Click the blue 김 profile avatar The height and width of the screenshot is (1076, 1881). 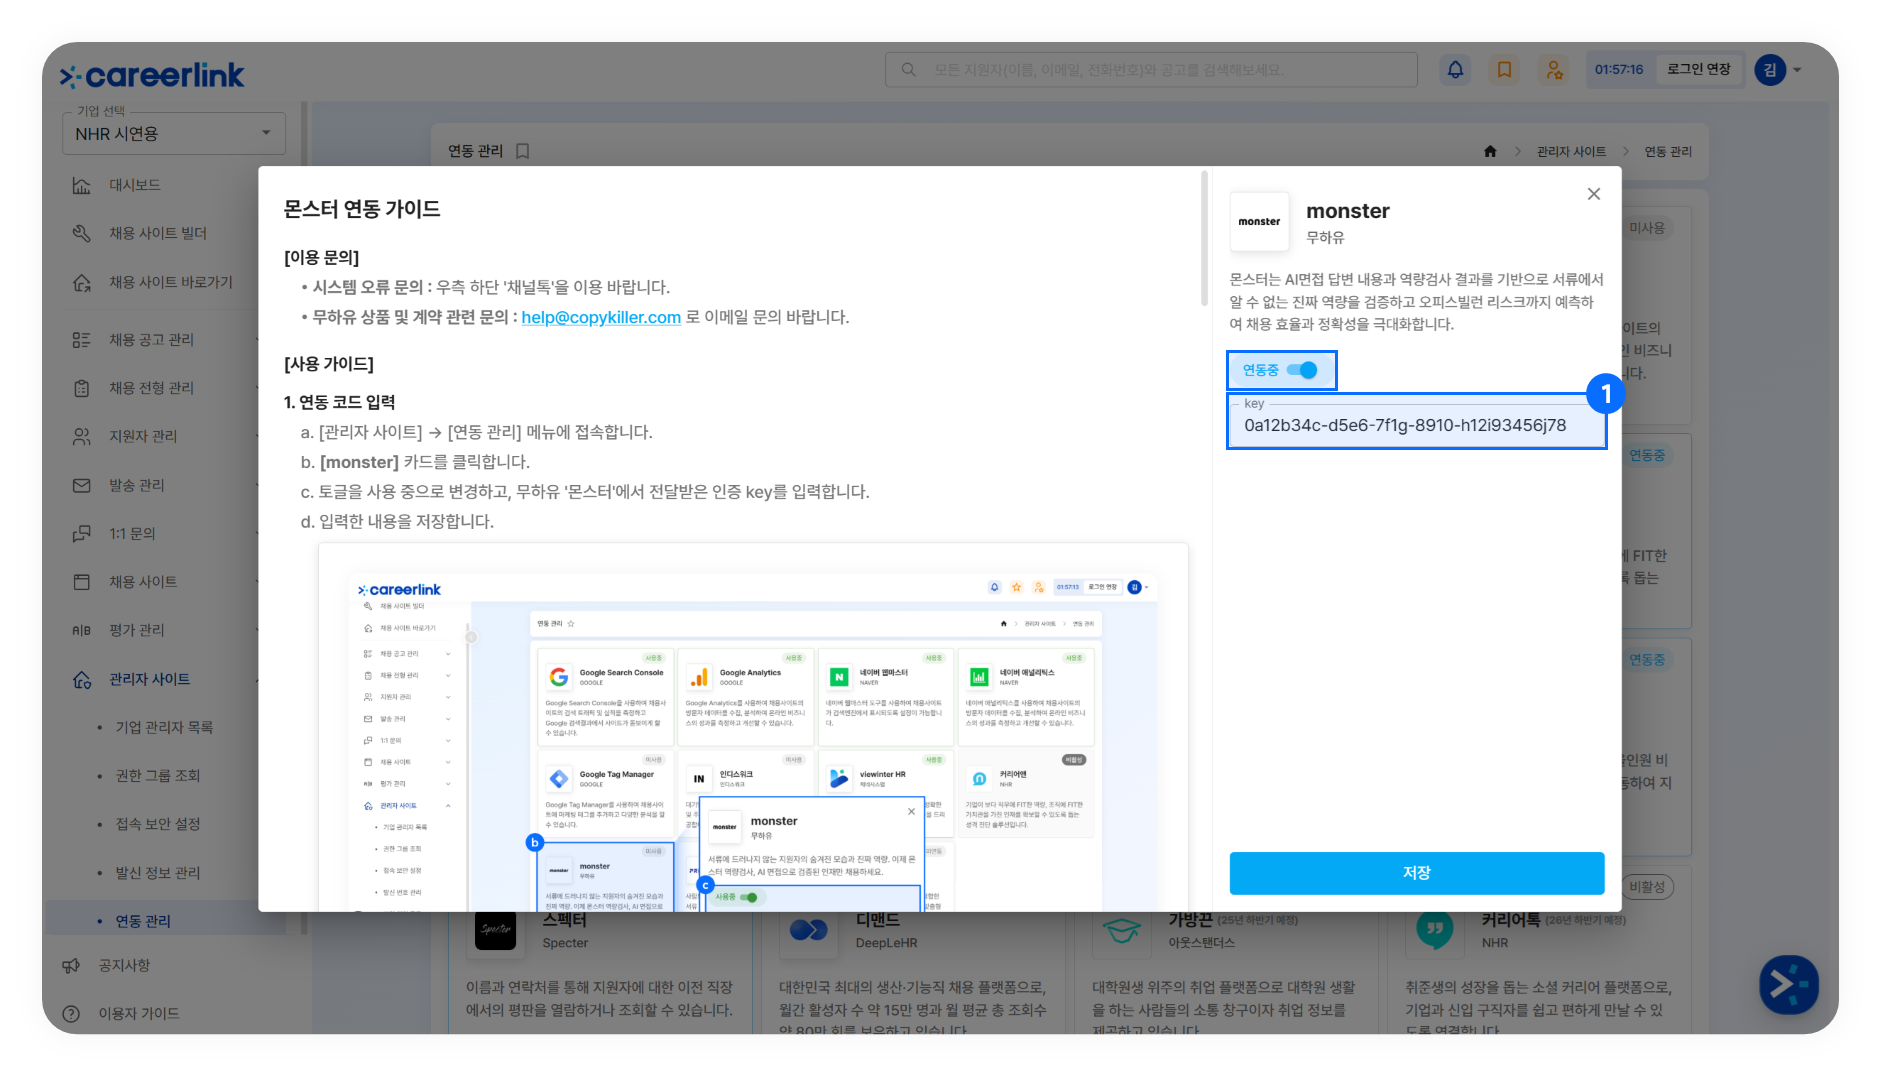coord(1770,70)
